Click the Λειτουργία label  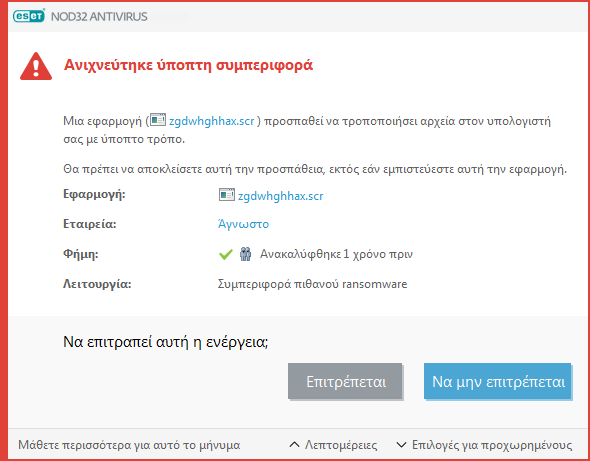[97, 284]
